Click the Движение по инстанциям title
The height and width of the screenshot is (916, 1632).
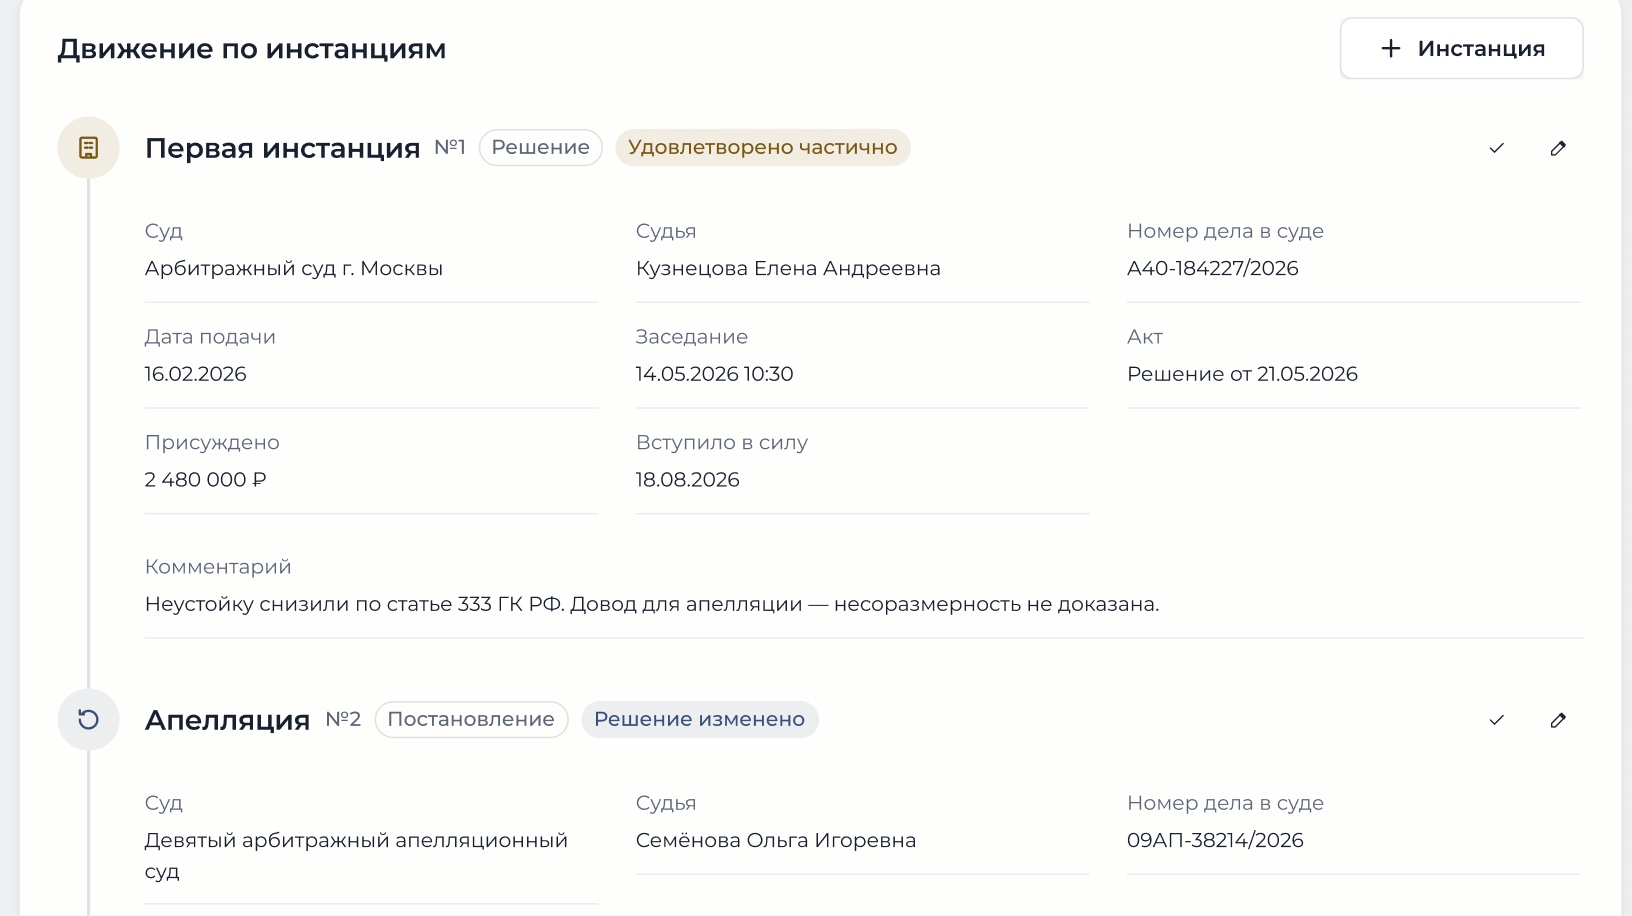coord(252,49)
